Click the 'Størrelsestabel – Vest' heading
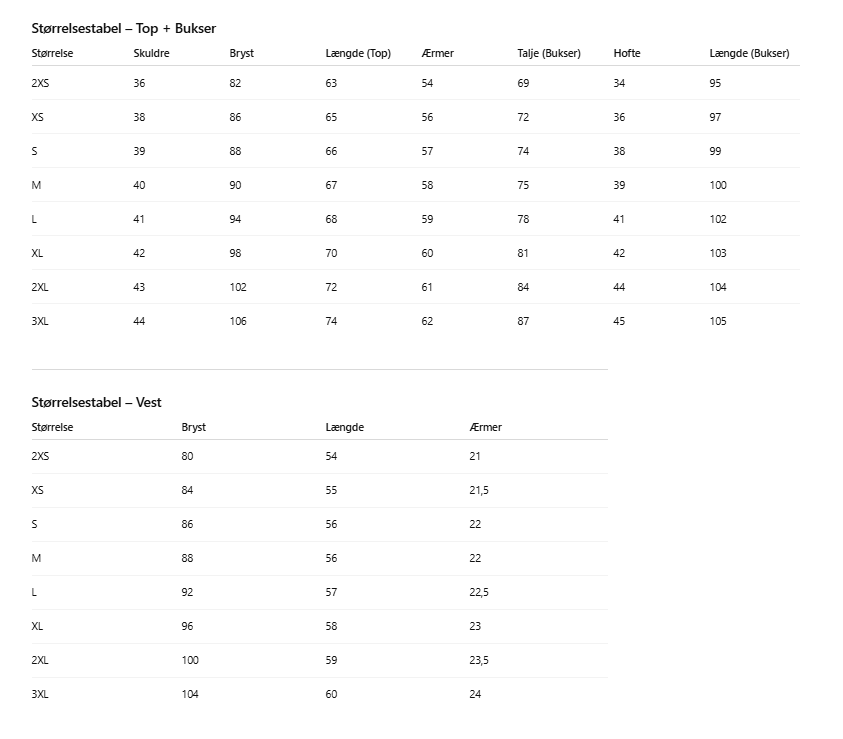Screen dimensions: 843x739 tap(96, 403)
